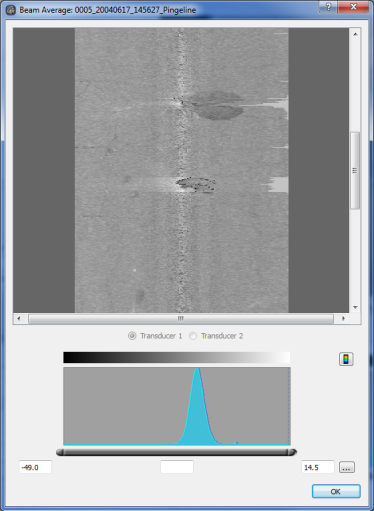The width and height of the screenshot is (374, 511).
Task: Click the horizontal scrollbar right arrow
Action: tap(343, 319)
